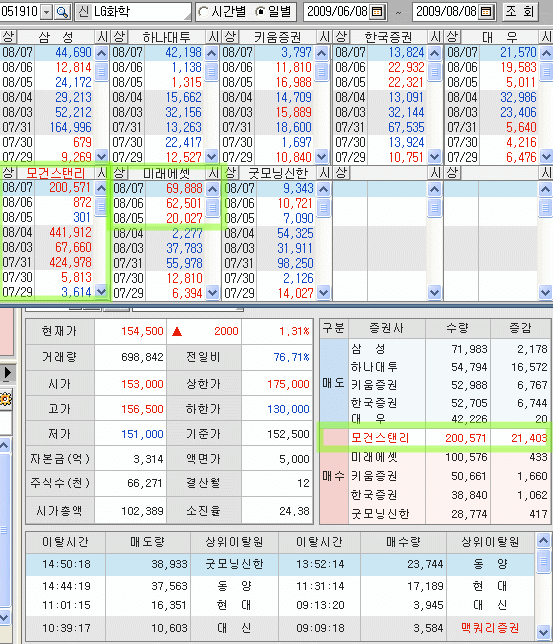Click scroll-down arrow in 굿모닝신한 panel
The image size is (553, 644).
[x=323, y=292]
